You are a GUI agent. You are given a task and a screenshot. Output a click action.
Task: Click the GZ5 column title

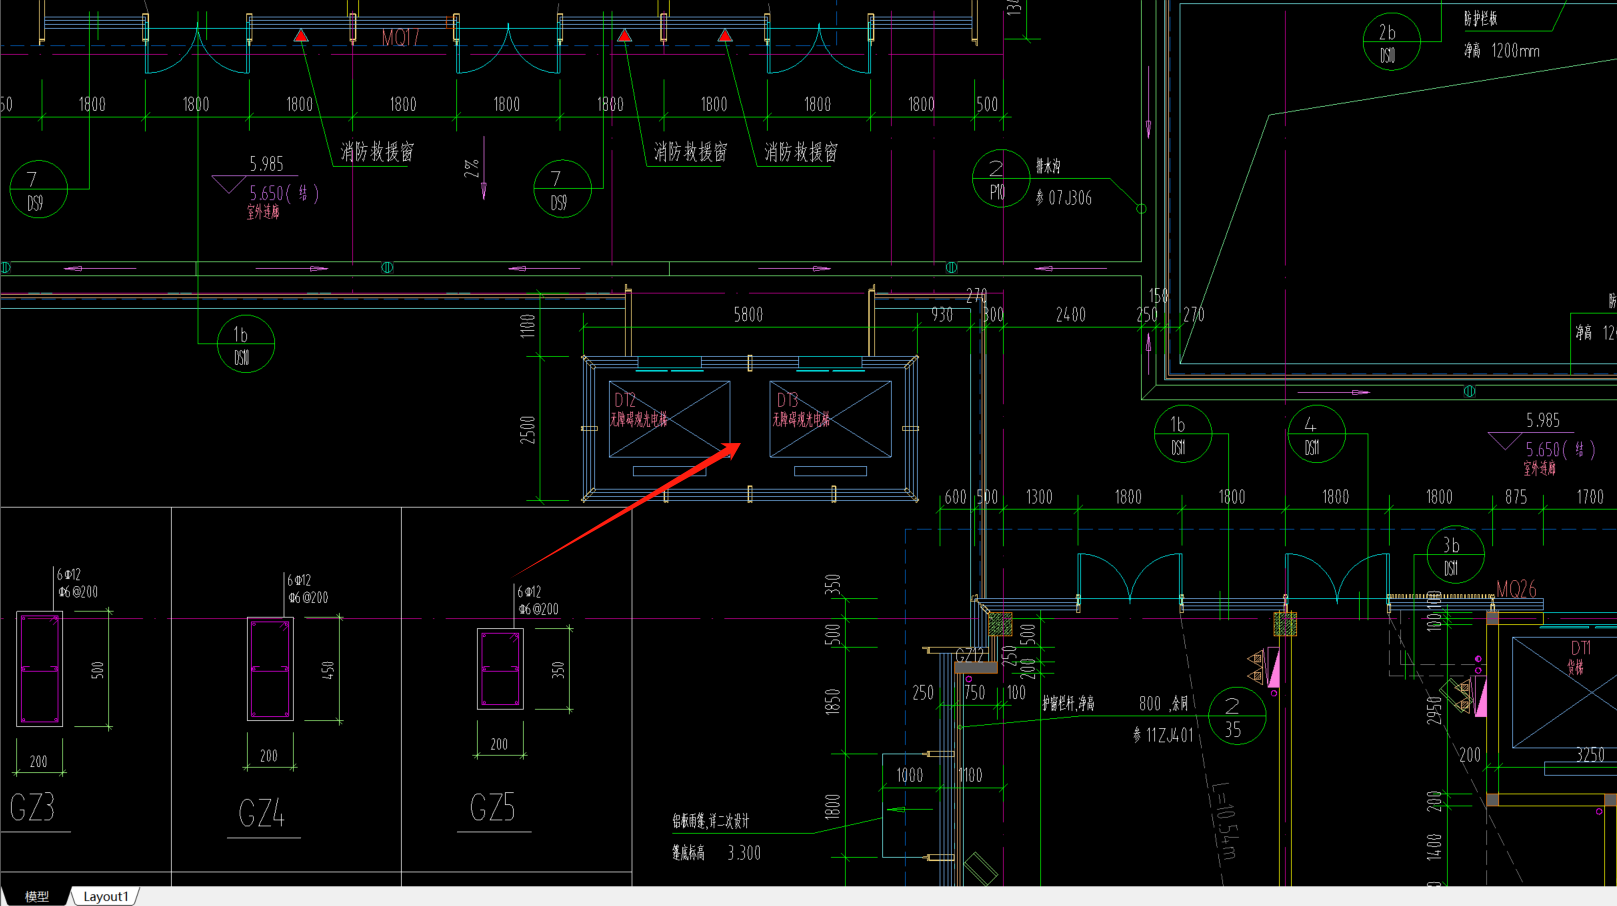493,807
